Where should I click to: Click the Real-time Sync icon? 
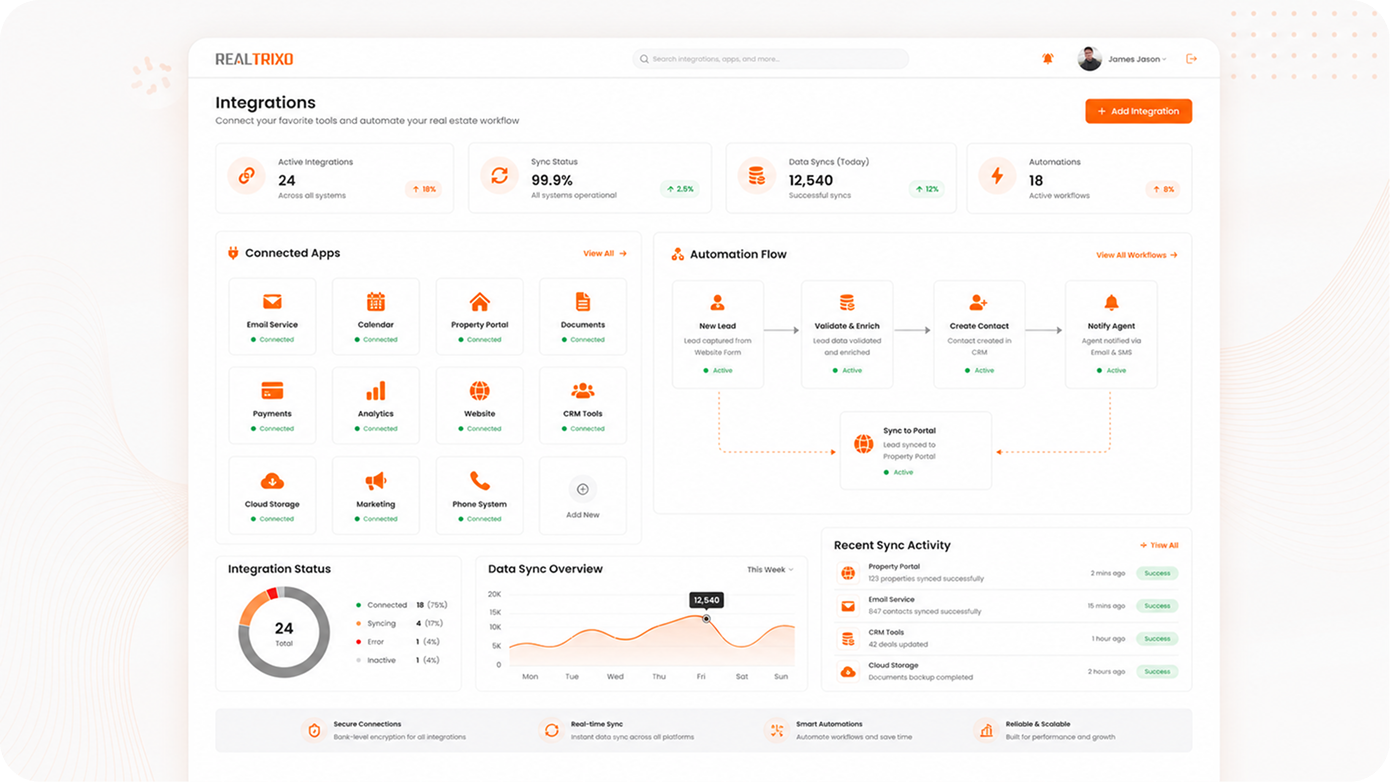tap(551, 731)
